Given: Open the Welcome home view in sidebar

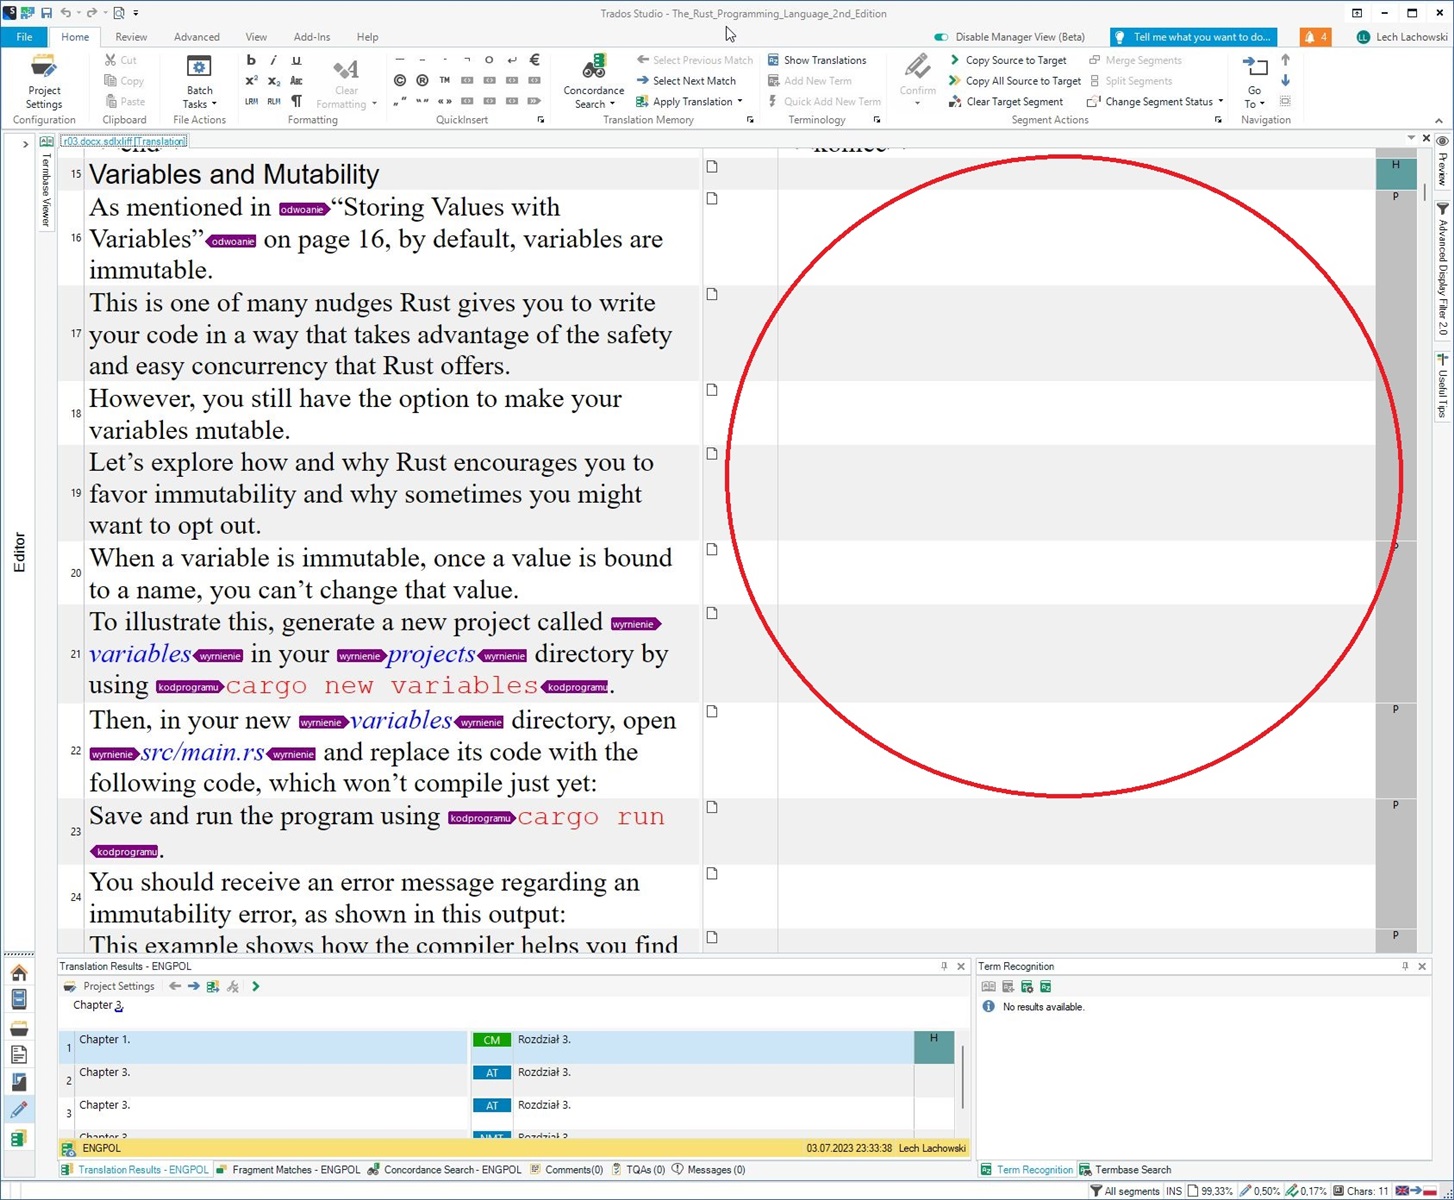Looking at the screenshot, I should [x=19, y=972].
